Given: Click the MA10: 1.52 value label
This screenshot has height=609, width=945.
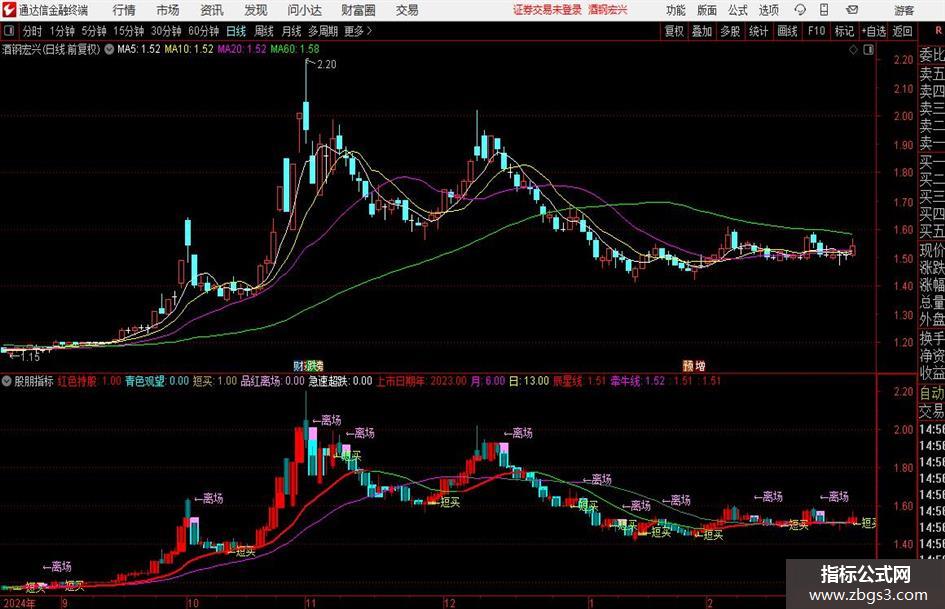Looking at the screenshot, I should pos(189,49).
